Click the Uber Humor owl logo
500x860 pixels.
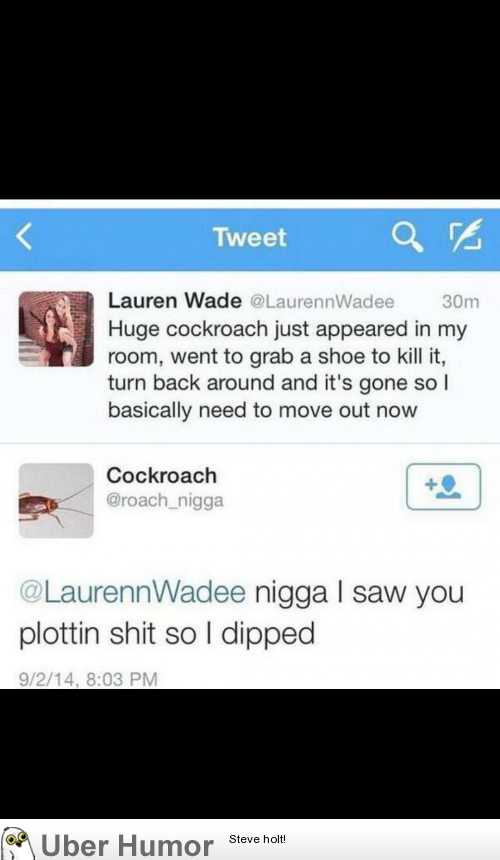18,844
